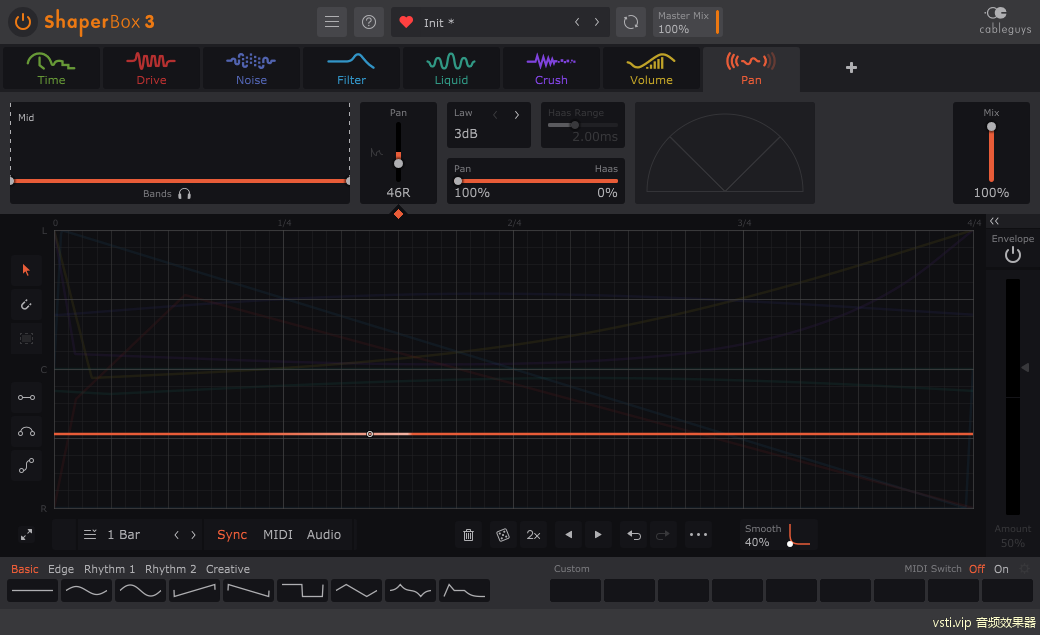This screenshot has width=1040, height=635.
Task: Switch to the Liquid shaper tab
Action: [x=451, y=68]
